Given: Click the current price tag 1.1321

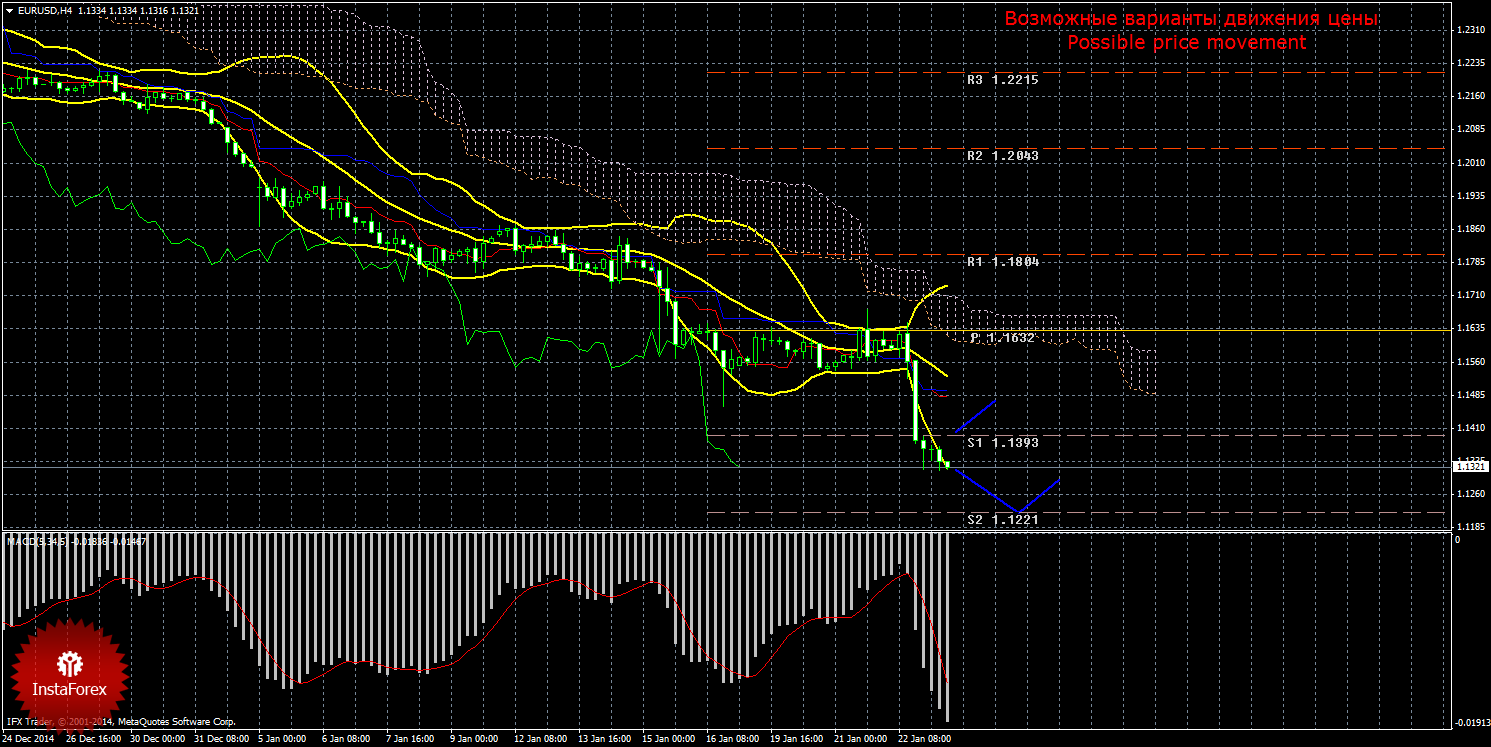Looking at the screenshot, I should tap(1469, 466).
